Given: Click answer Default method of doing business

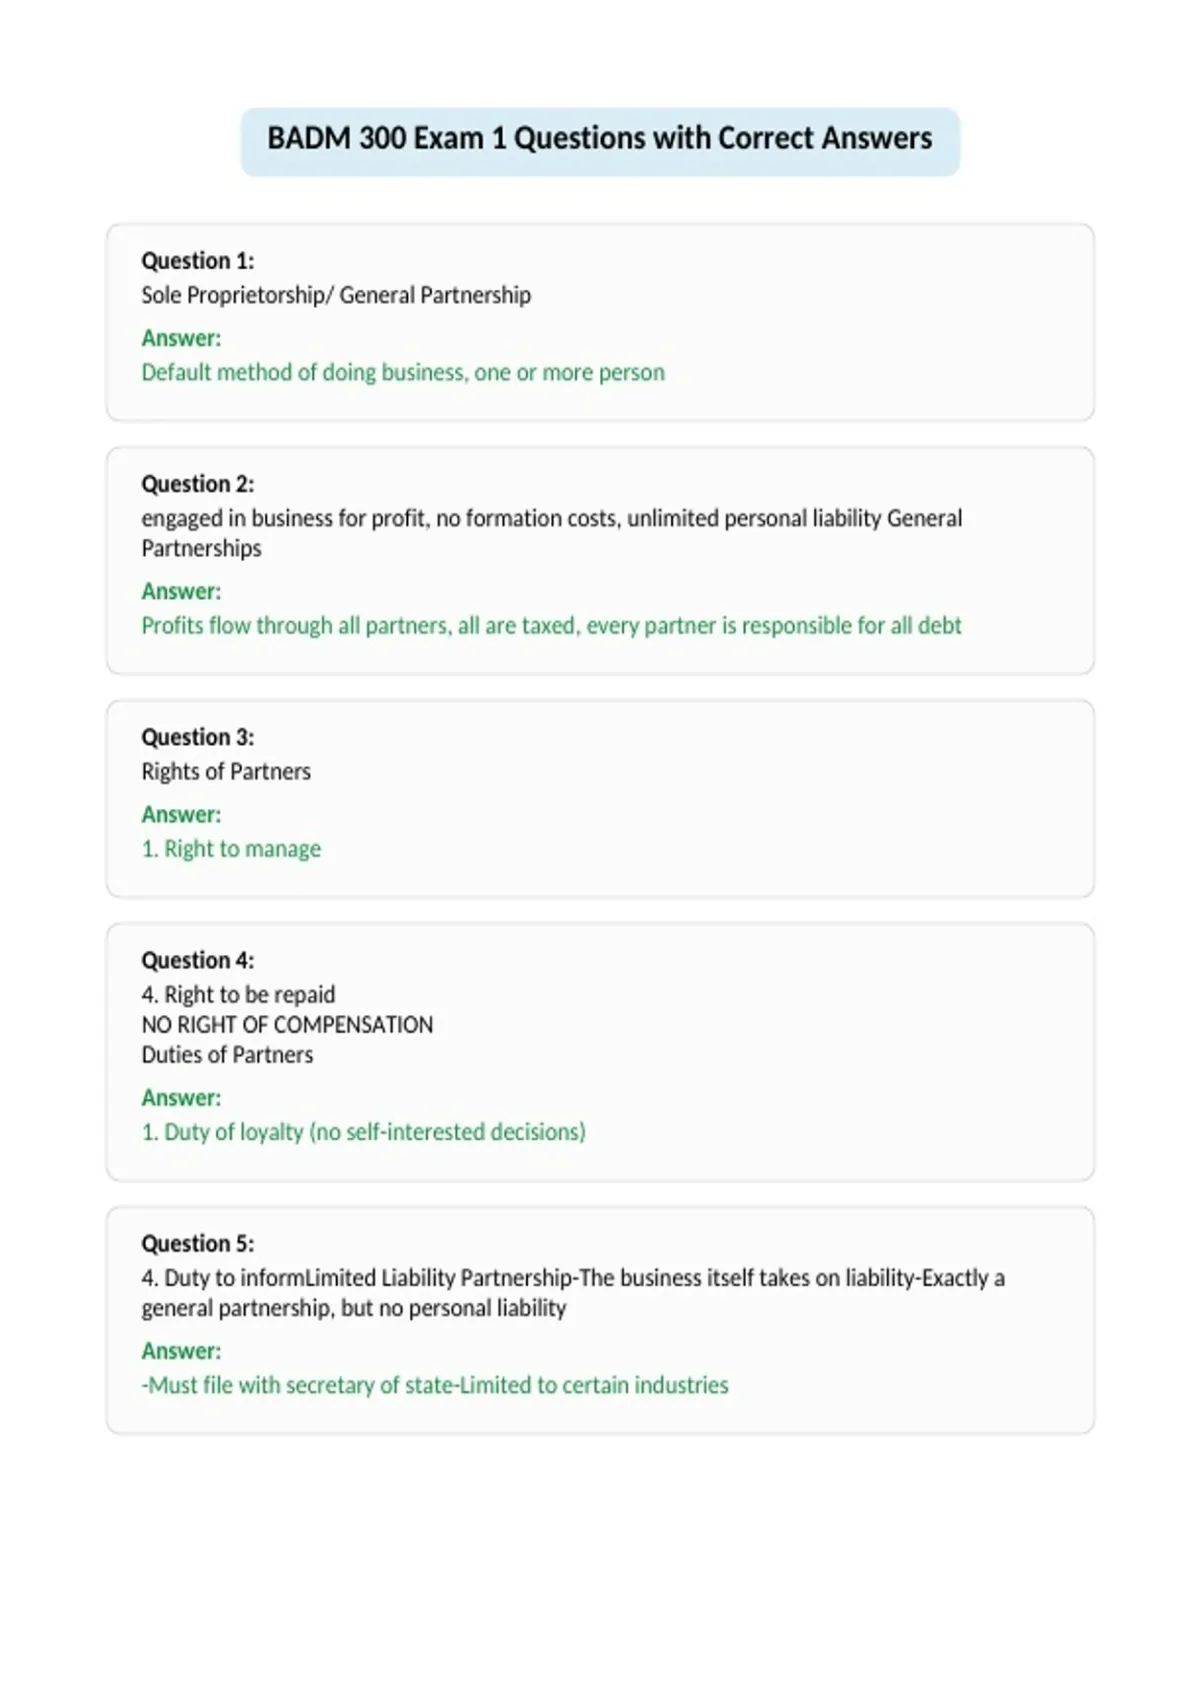Looking at the screenshot, I should (x=403, y=372).
